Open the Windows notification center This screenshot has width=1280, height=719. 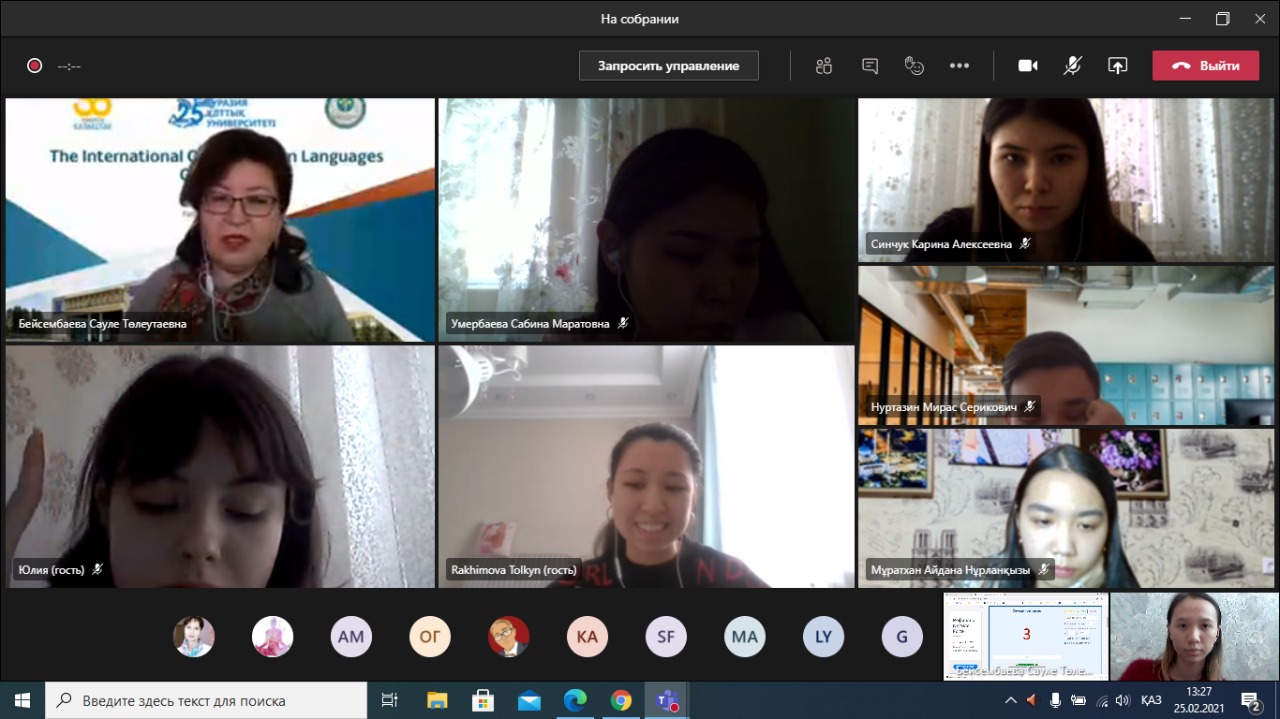pyautogui.click(x=1250, y=700)
